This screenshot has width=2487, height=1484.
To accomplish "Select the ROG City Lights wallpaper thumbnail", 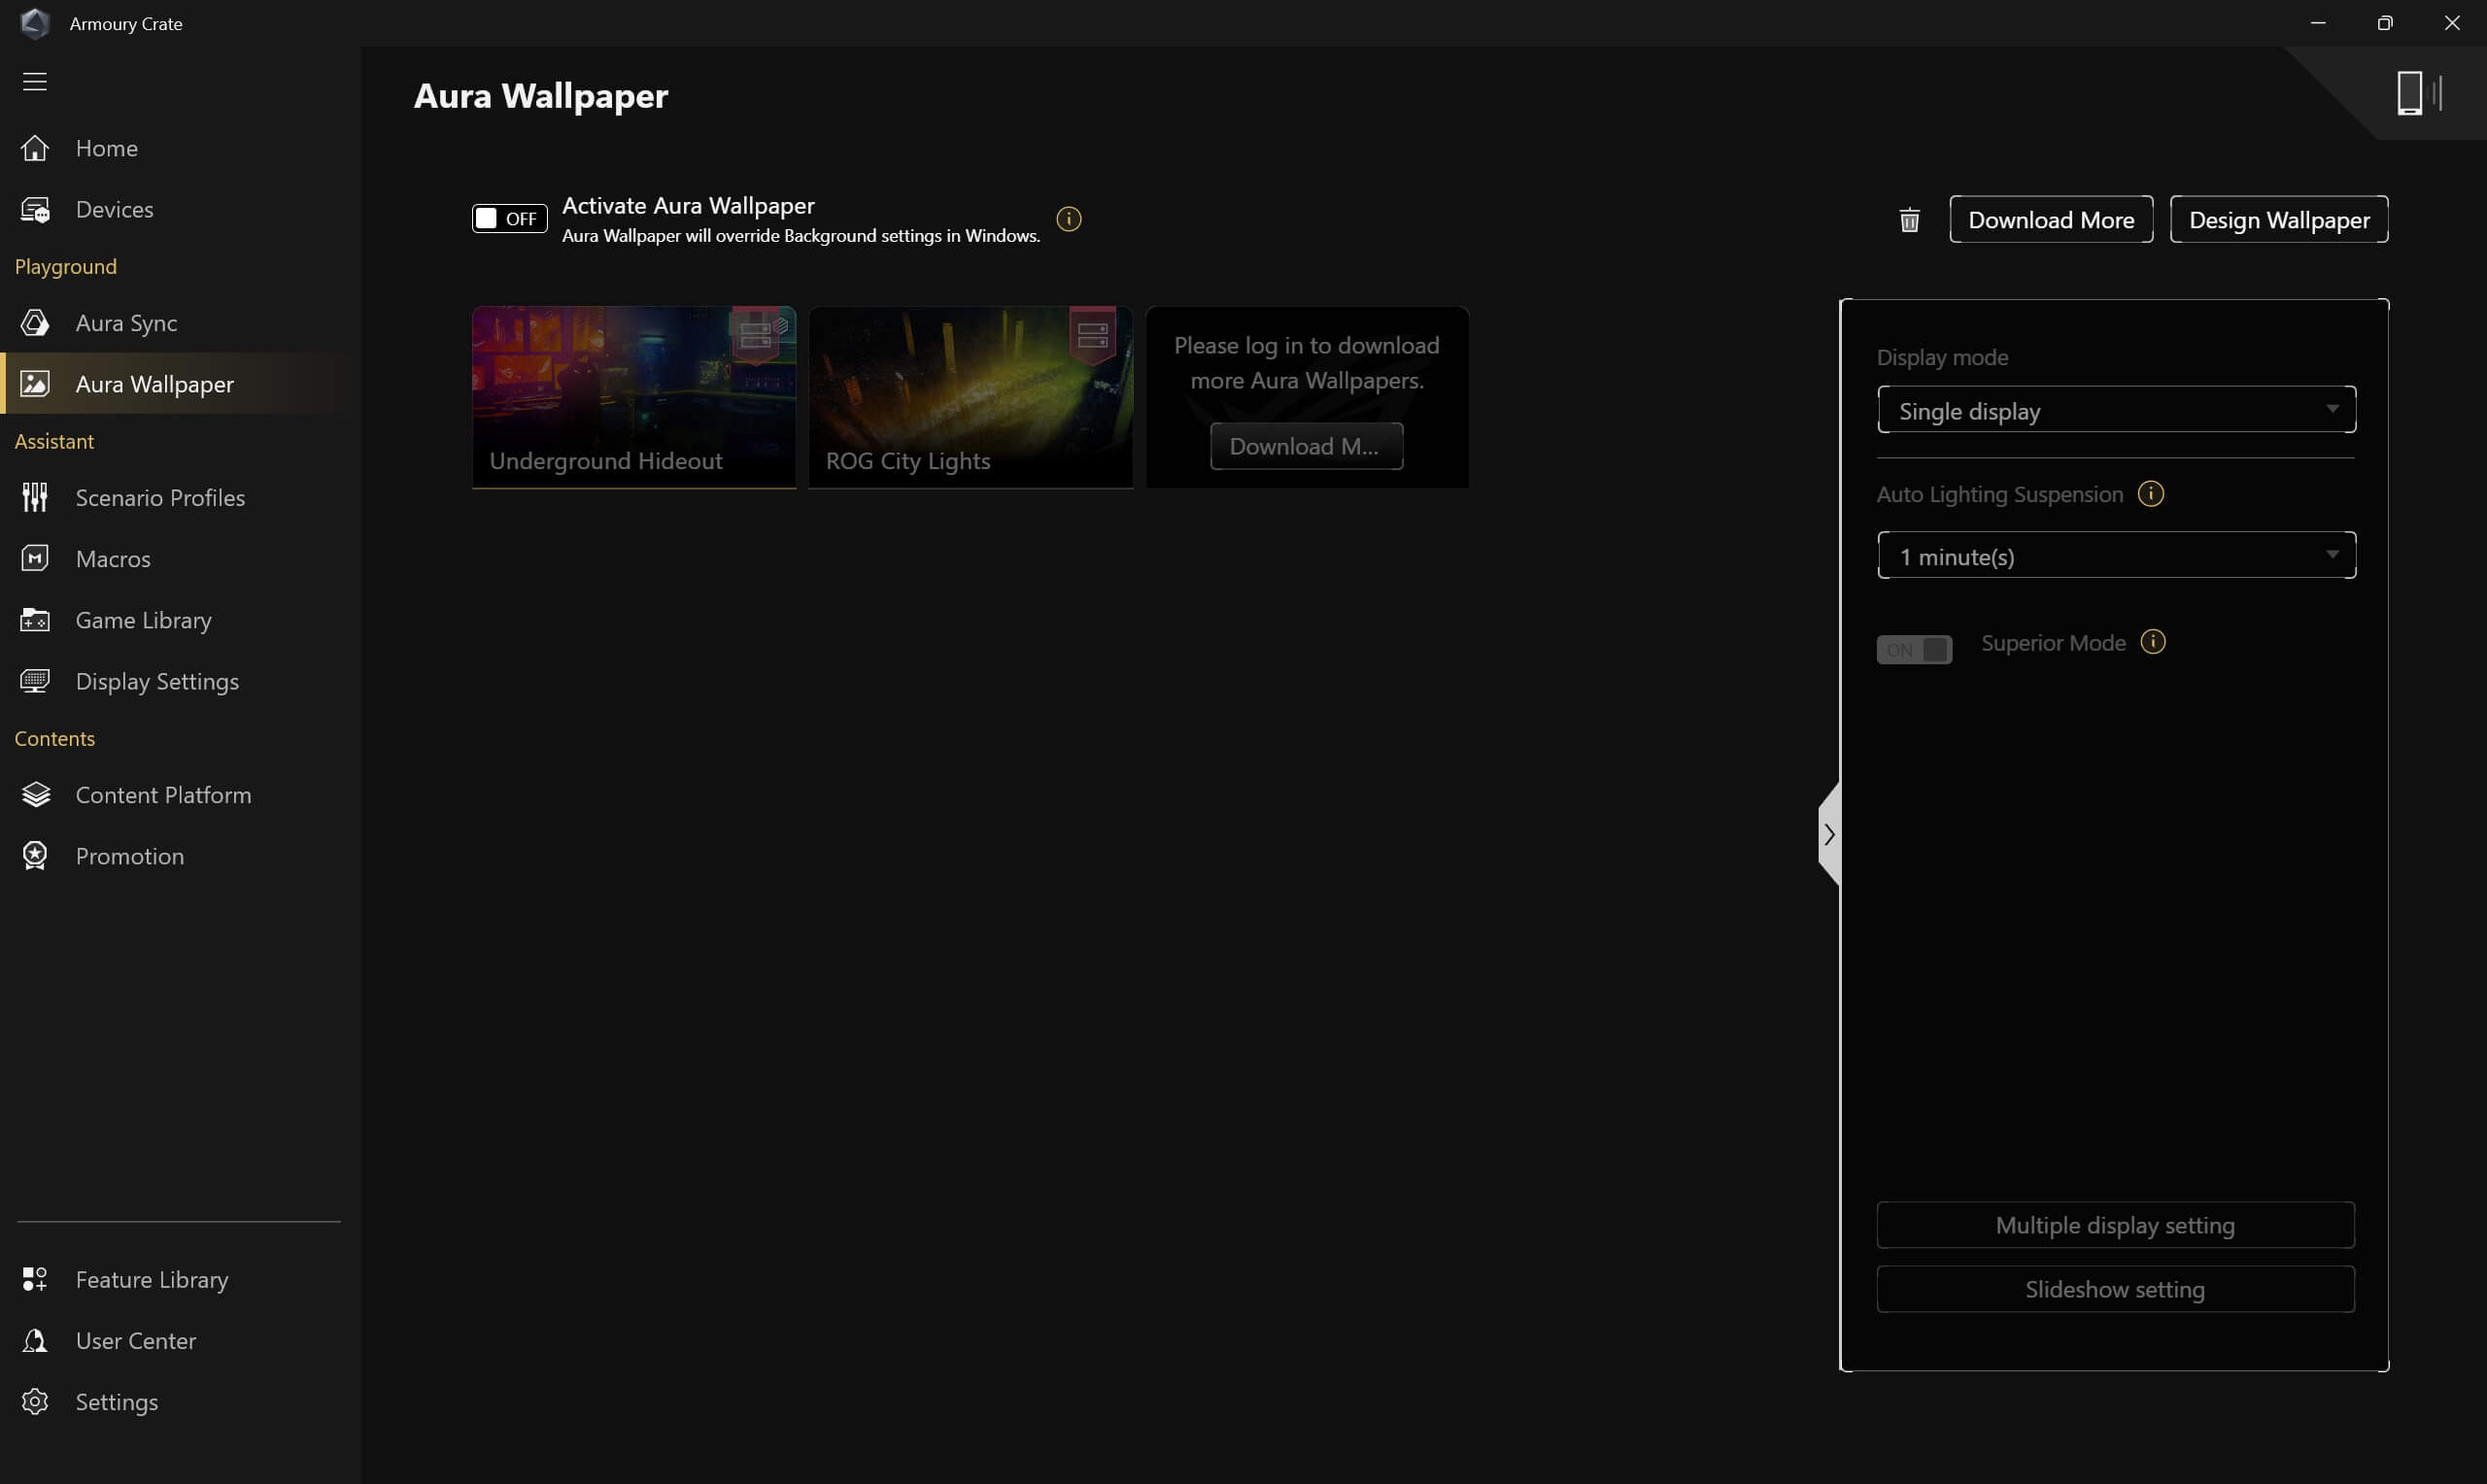I will 970,397.
